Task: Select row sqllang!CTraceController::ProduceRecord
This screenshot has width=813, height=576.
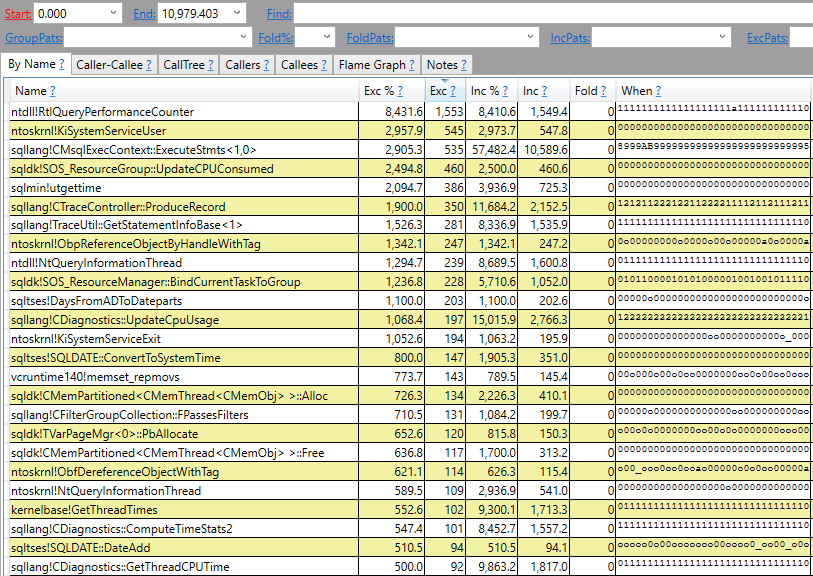Action: 410,206
